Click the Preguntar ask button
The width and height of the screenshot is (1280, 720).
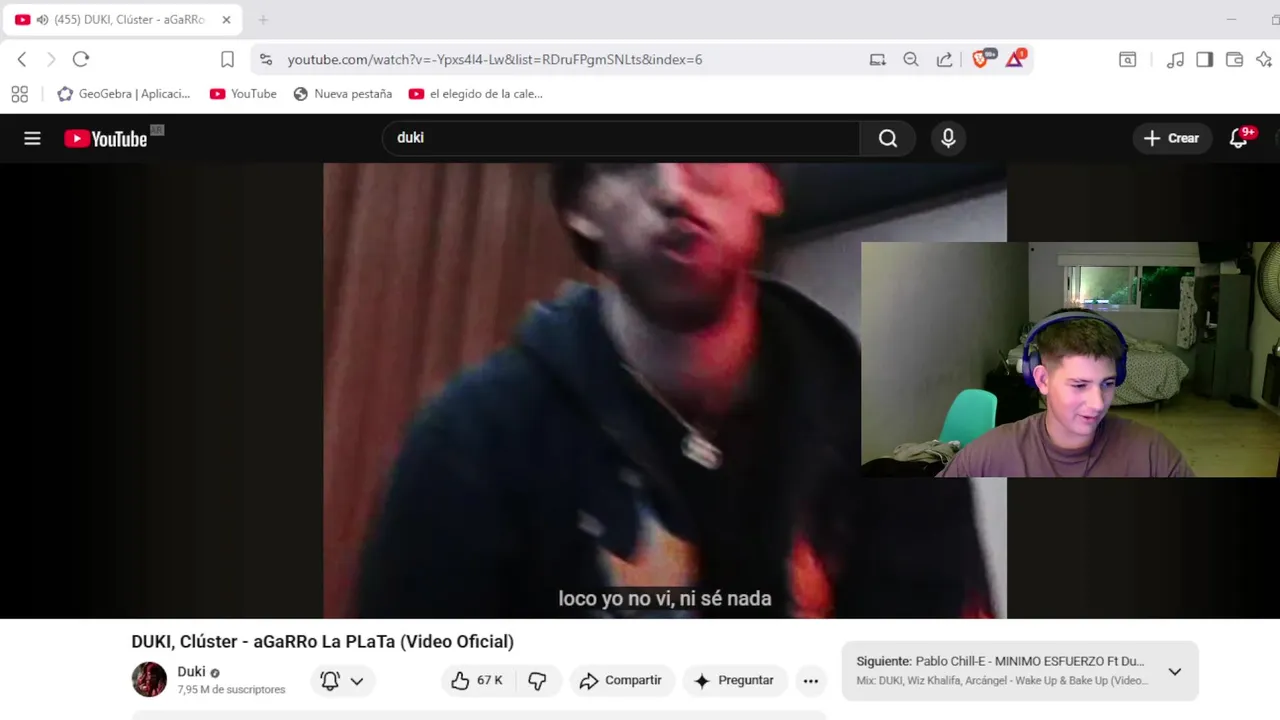(734, 681)
